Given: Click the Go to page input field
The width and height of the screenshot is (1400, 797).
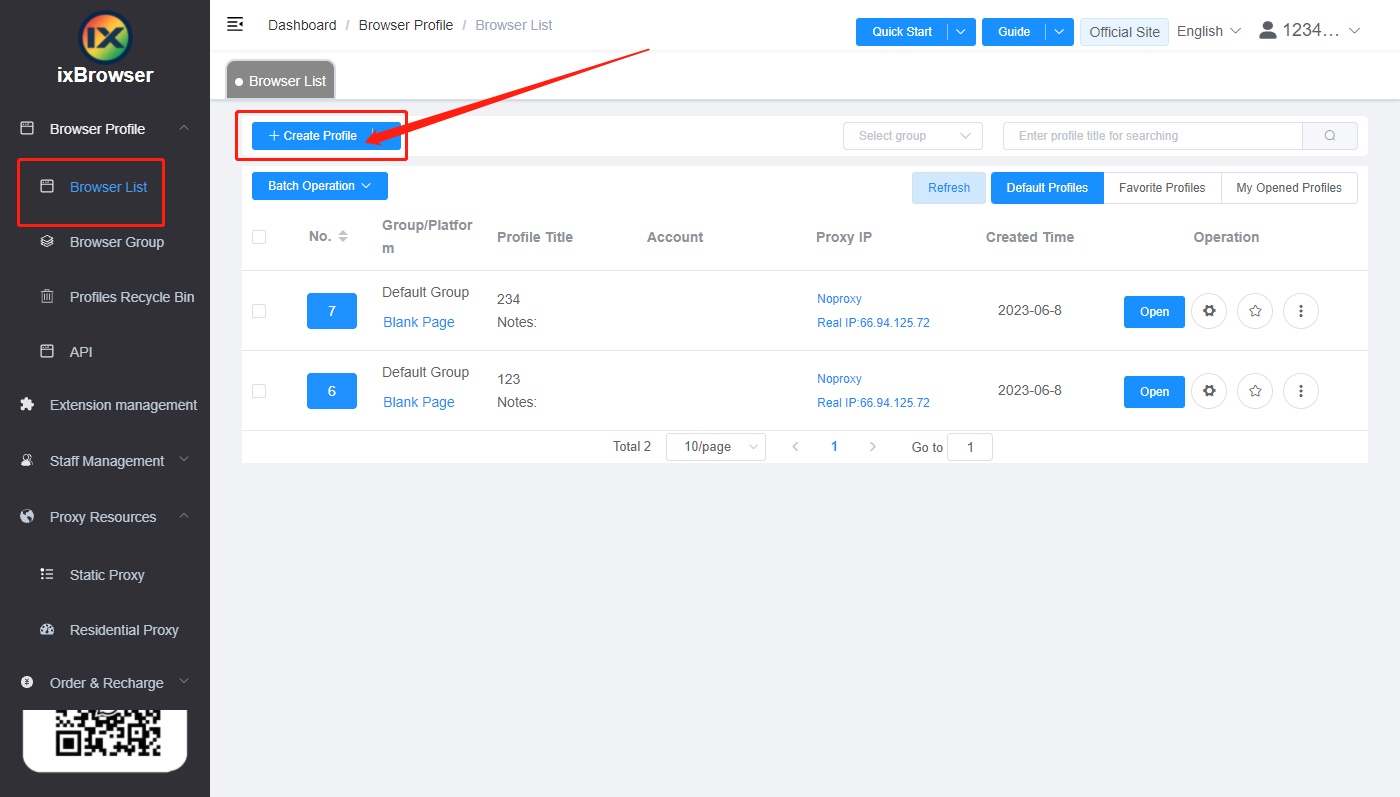Looking at the screenshot, I should pyautogui.click(x=968, y=447).
